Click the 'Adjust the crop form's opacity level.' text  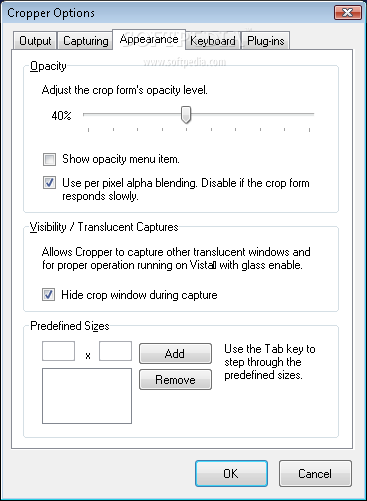pyautogui.click(x=125, y=90)
